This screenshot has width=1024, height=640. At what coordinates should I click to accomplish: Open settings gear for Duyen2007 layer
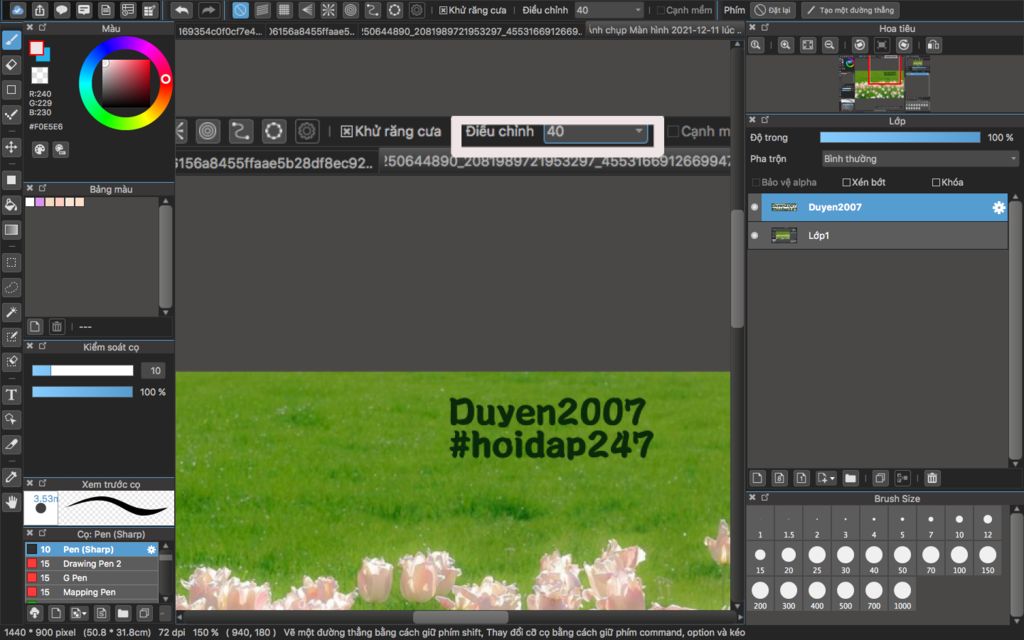tap(997, 207)
